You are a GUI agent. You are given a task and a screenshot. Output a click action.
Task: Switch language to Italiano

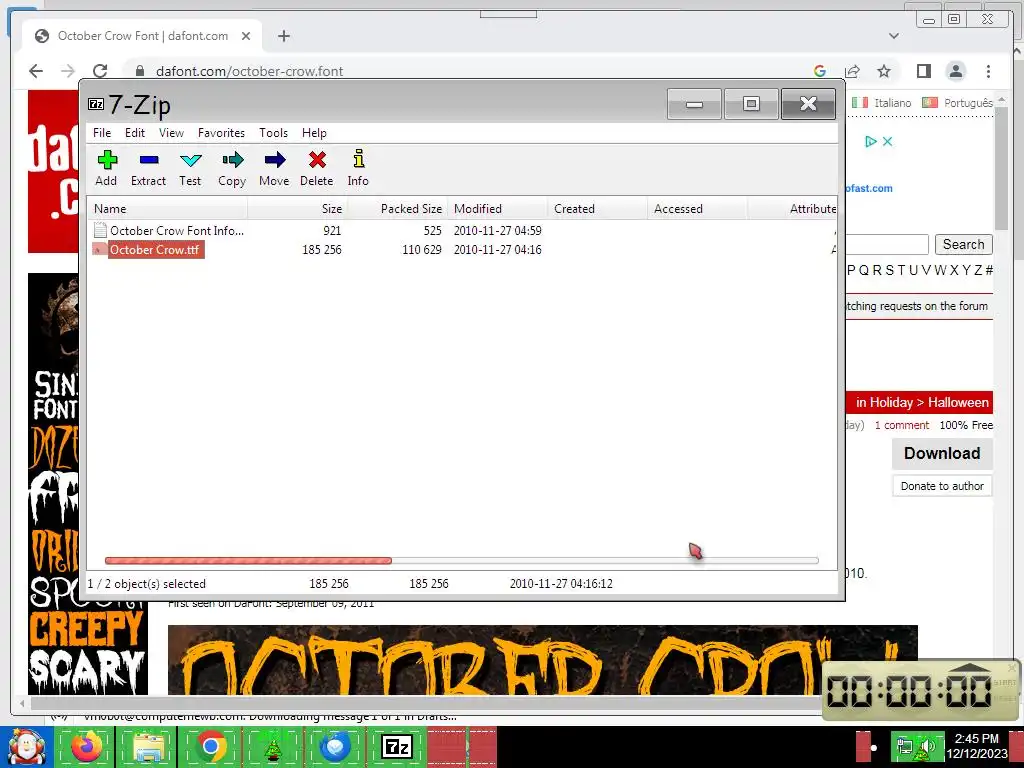coord(882,103)
